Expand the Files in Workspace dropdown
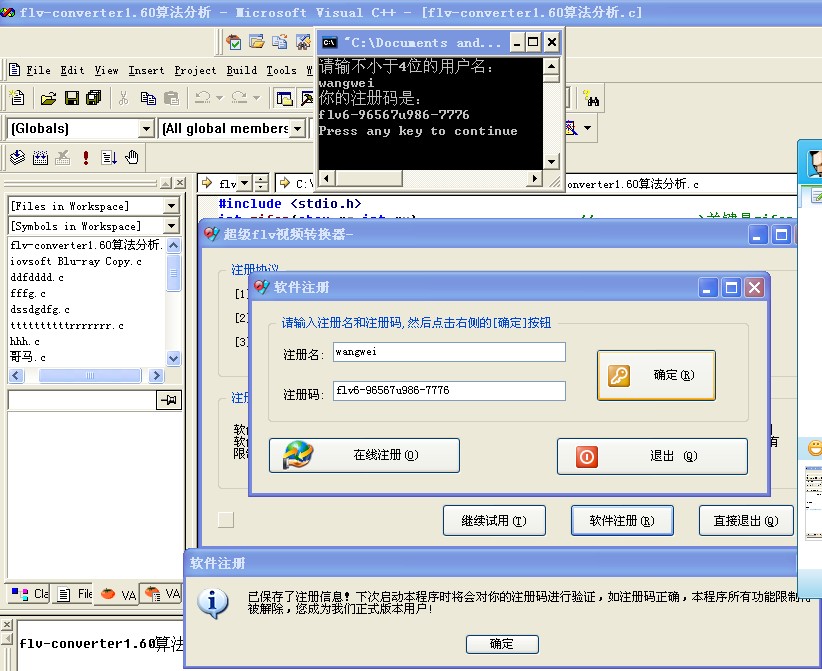 171,206
